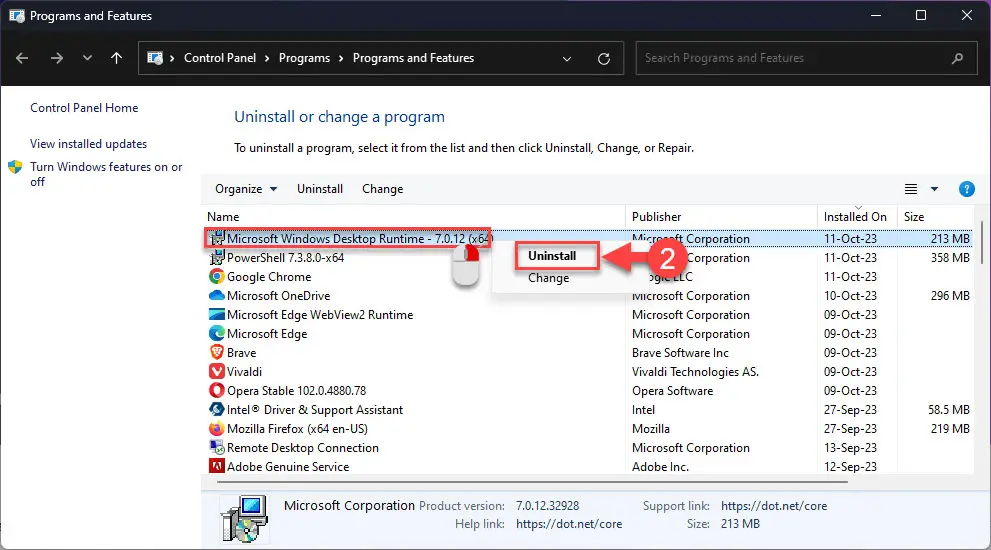Click the installer icon in details pane
Viewport: 991px width, 550px height.
pyautogui.click(x=244, y=518)
